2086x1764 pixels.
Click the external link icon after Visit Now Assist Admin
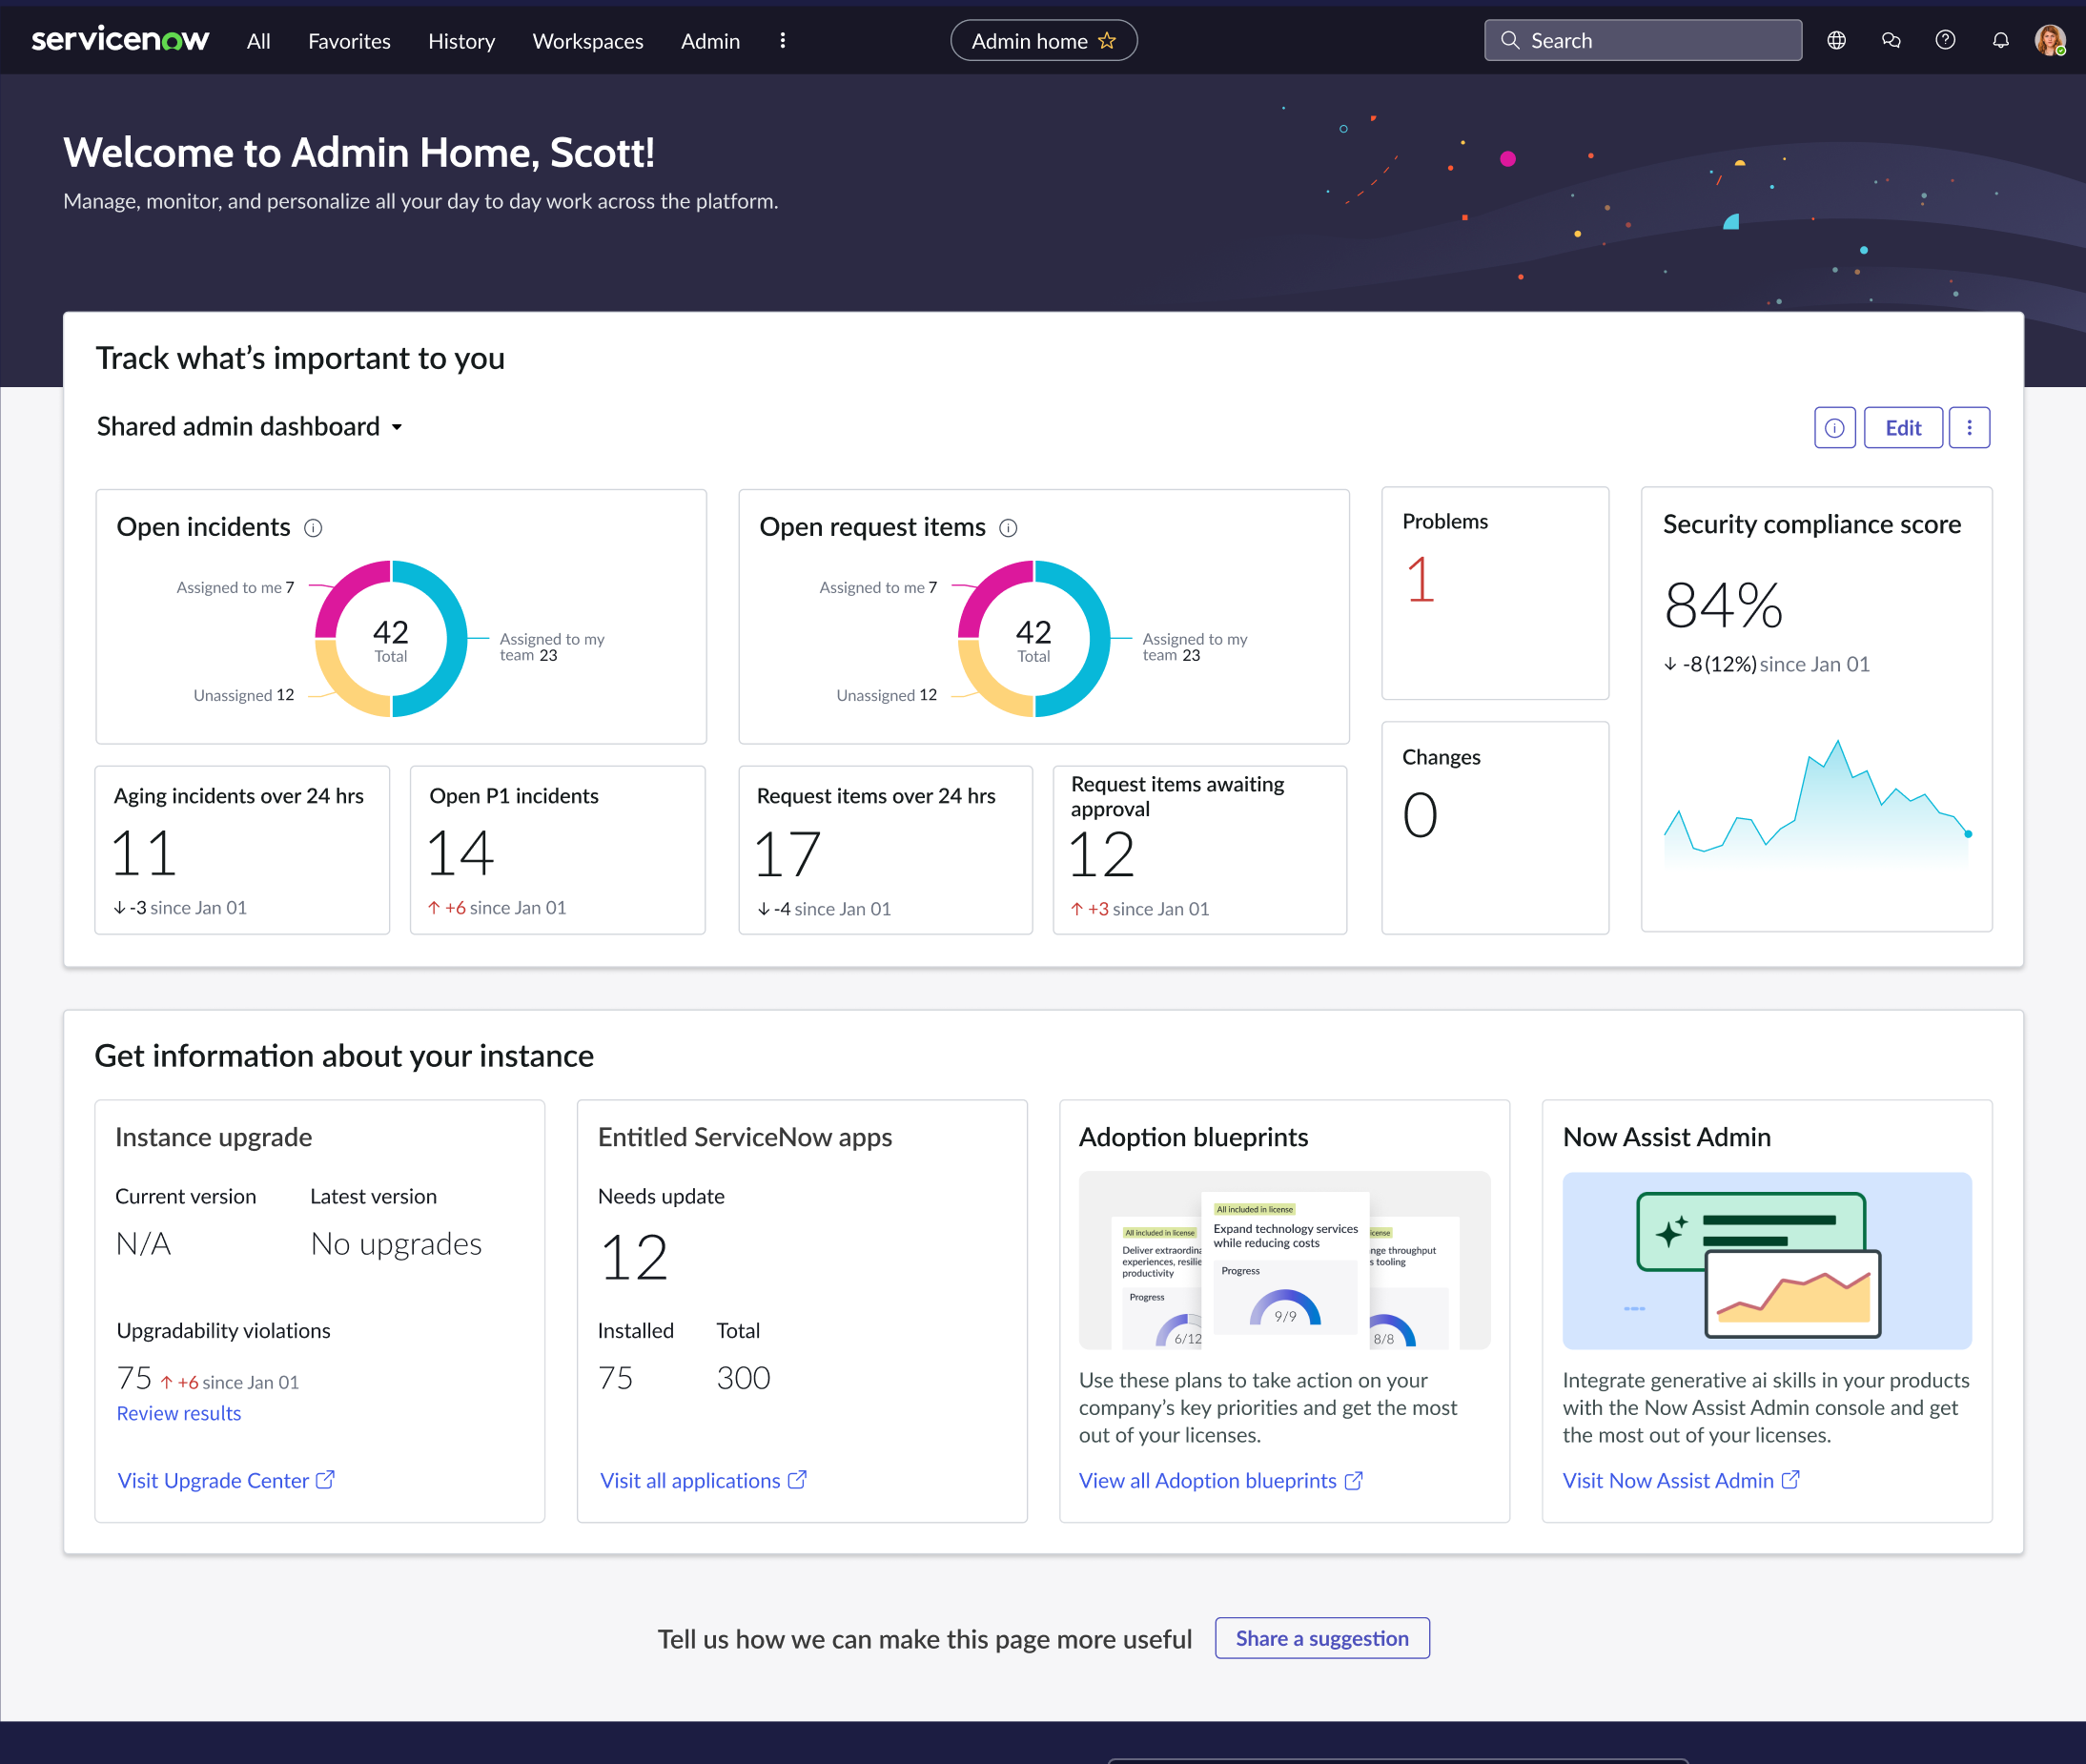[1790, 1480]
